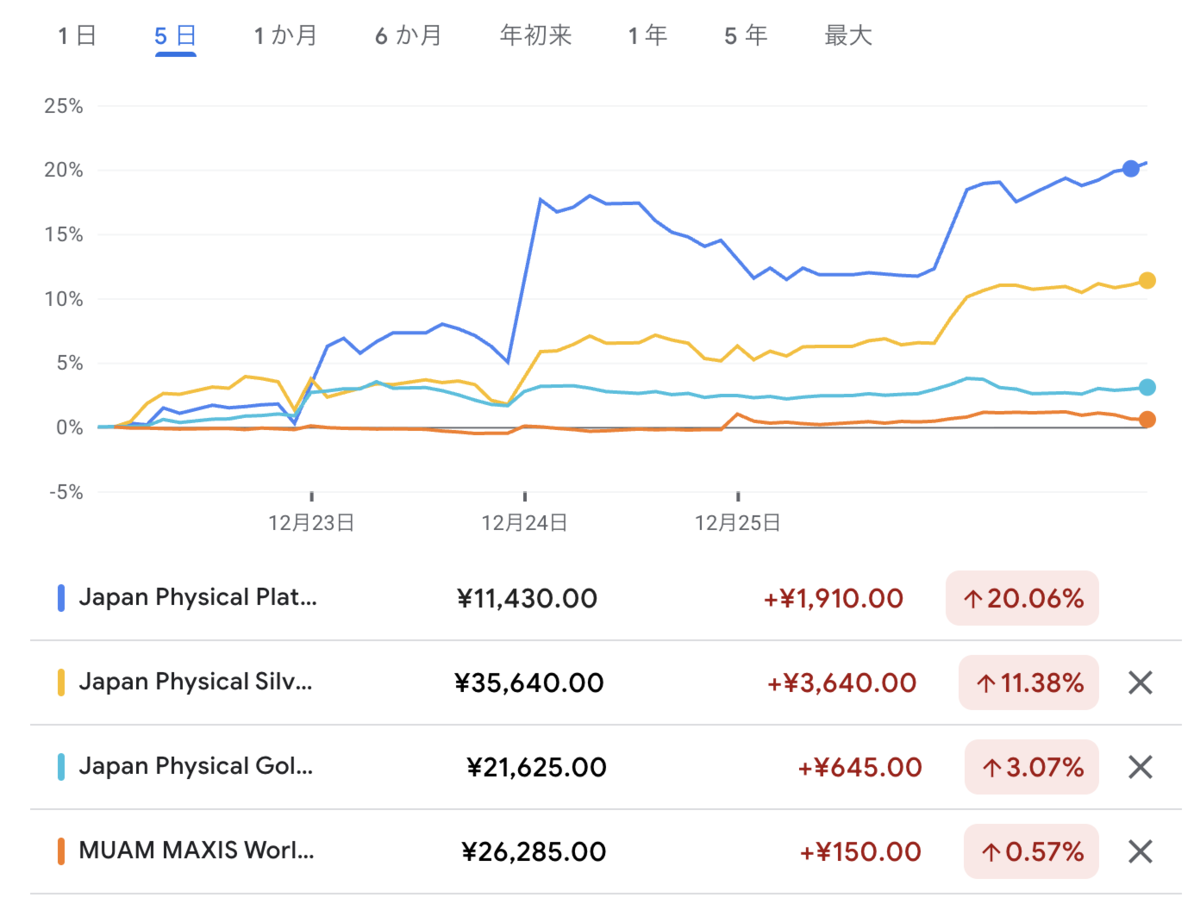This screenshot has width=1200, height=910.
Task: Click the 0.57% gain badge
Action: click(1031, 852)
